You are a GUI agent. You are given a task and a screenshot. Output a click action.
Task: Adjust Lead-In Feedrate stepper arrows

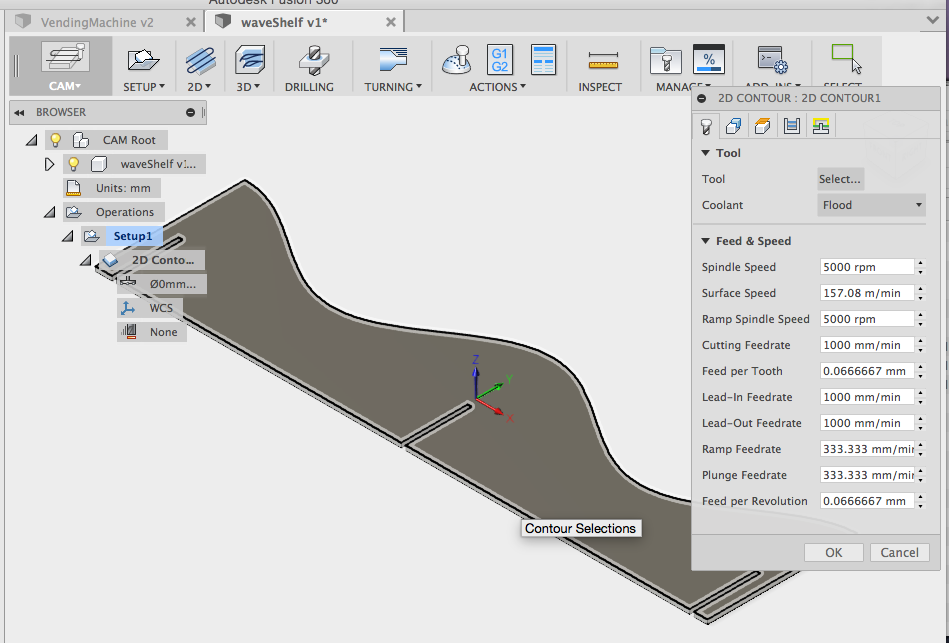click(921, 397)
